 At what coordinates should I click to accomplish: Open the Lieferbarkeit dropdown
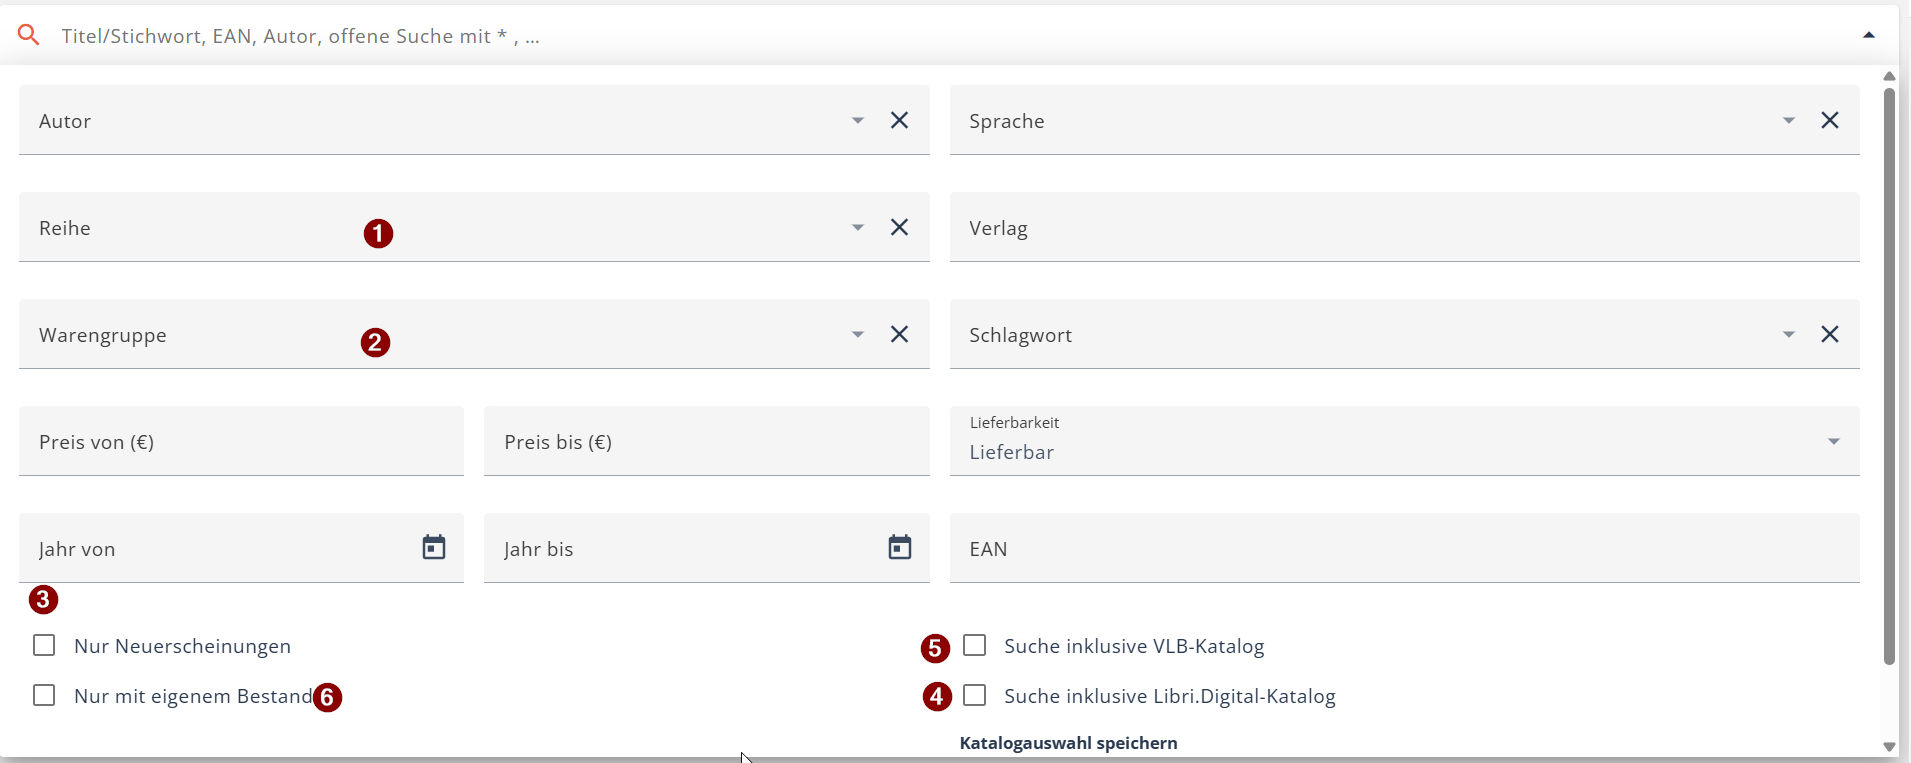coord(1833,441)
